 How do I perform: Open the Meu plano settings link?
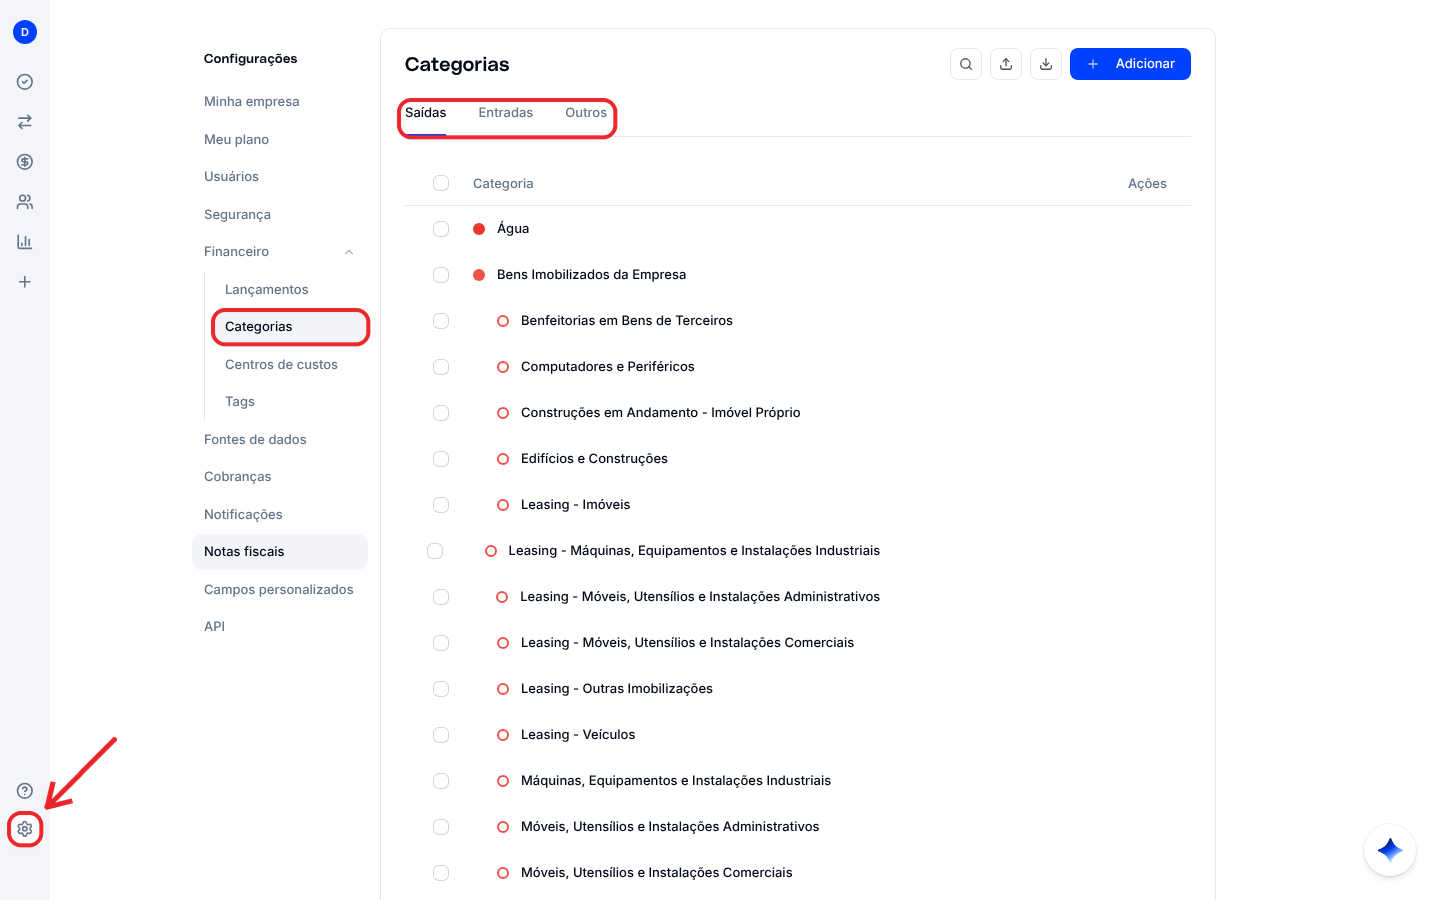pyautogui.click(x=236, y=140)
